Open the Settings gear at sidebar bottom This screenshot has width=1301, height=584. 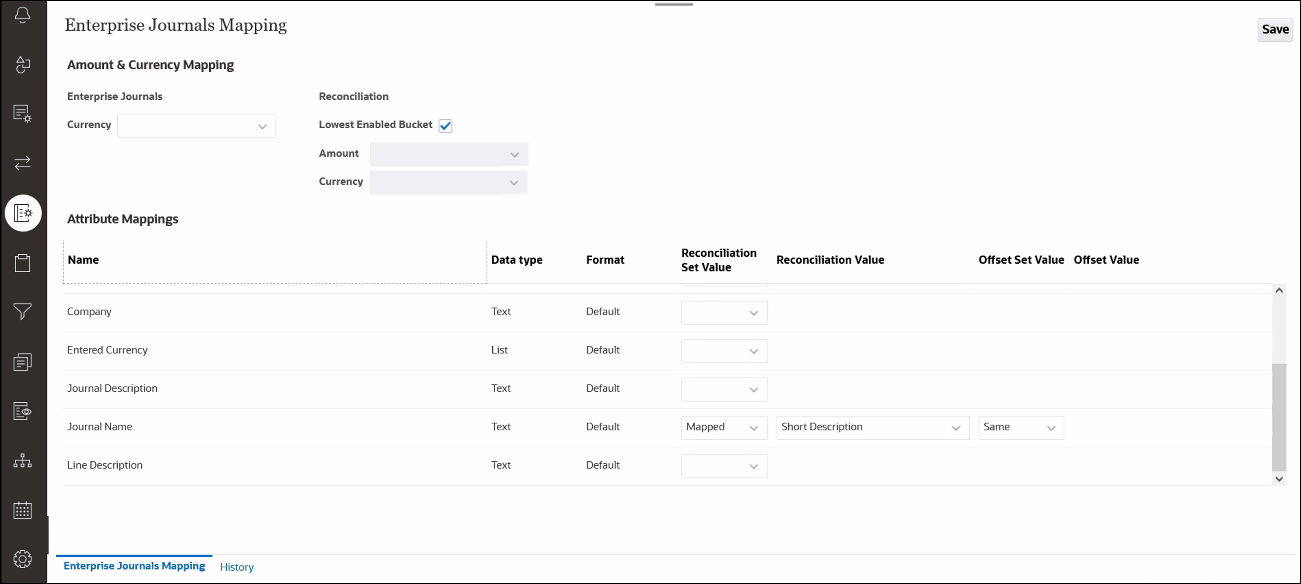coord(22,558)
